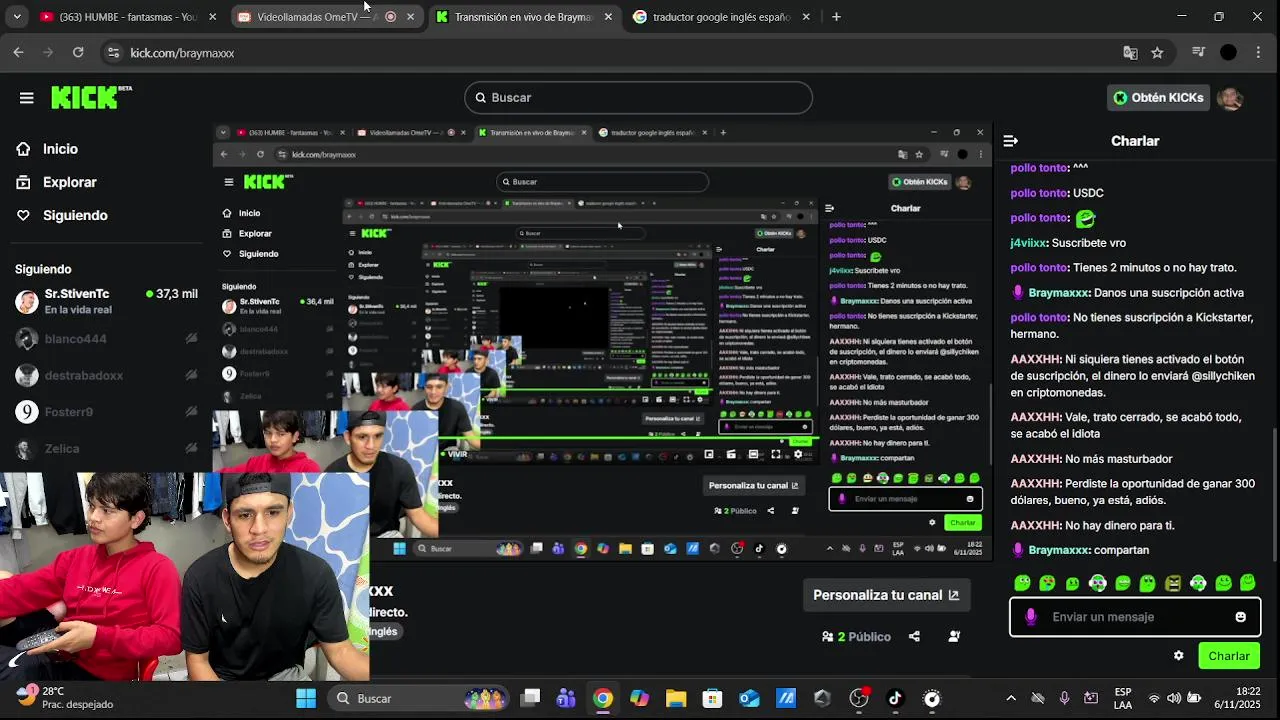Click the Kick Buscar search field
This screenshot has width=1280, height=720.
coord(638,97)
